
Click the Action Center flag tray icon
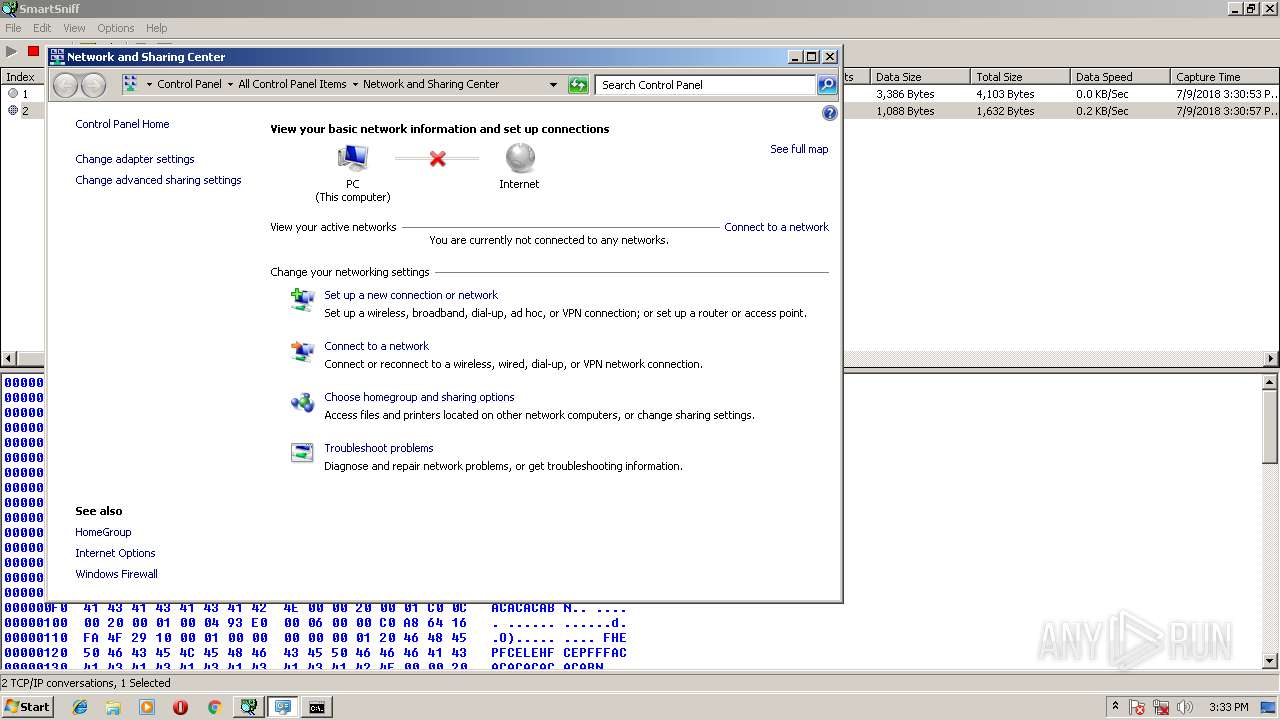(1137, 707)
